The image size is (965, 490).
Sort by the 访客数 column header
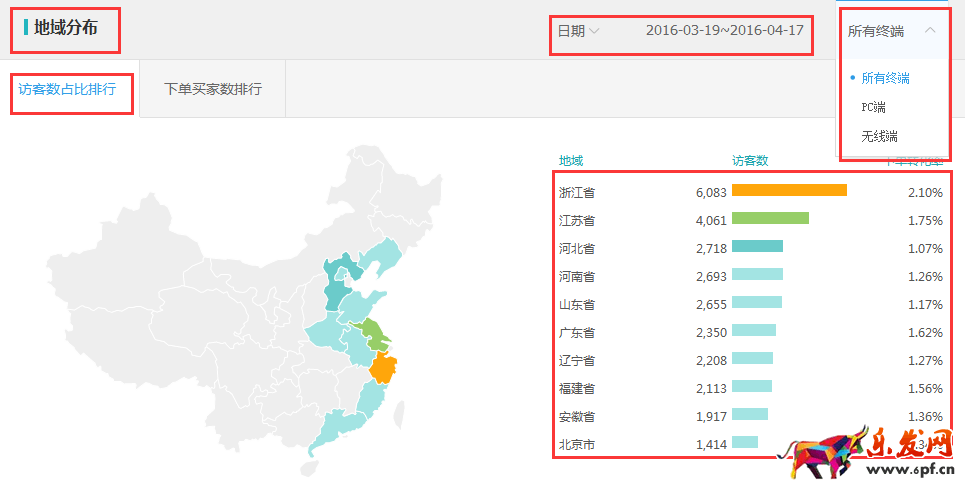[x=749, y=160]
